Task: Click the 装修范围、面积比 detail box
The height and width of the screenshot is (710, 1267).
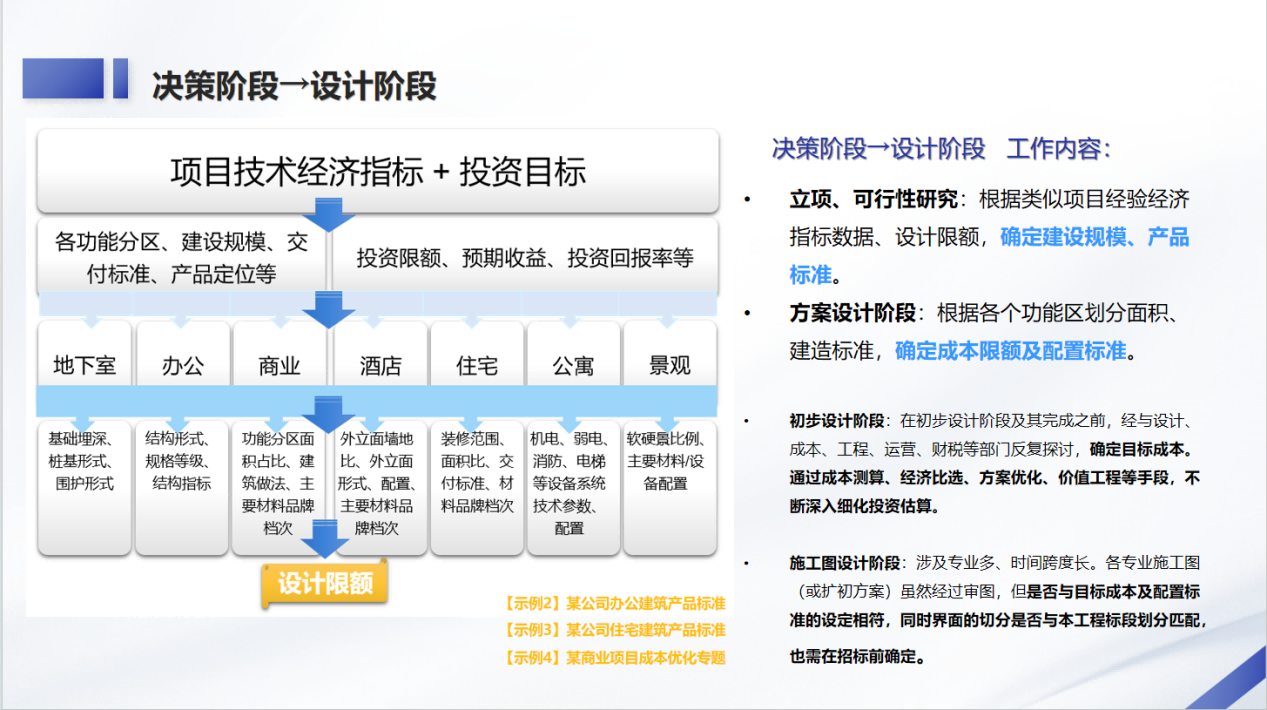Action: pos(477,487)
